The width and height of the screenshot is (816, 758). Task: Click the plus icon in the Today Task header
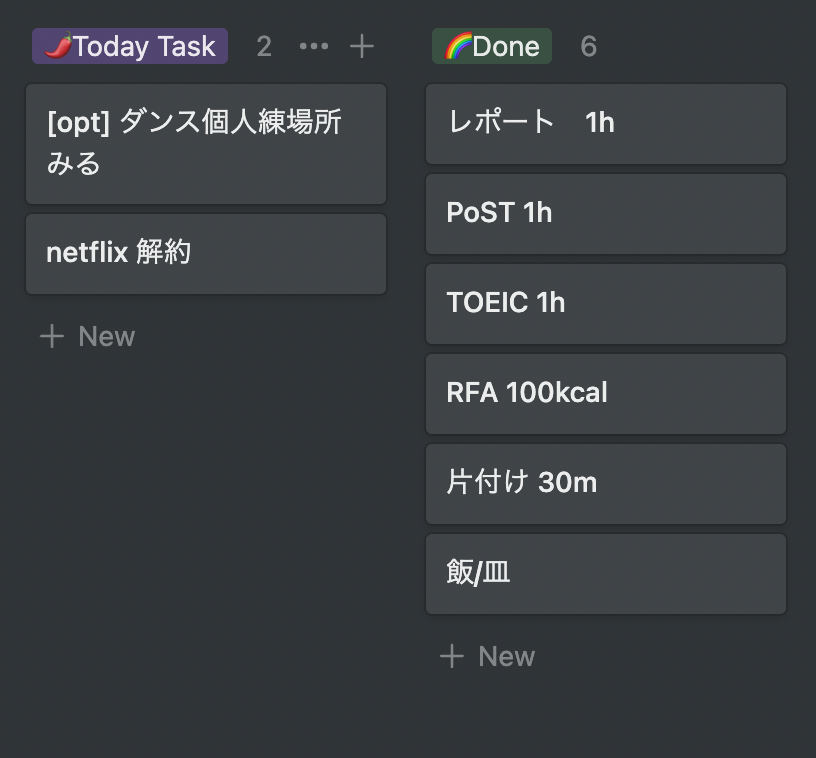[361, 46]
